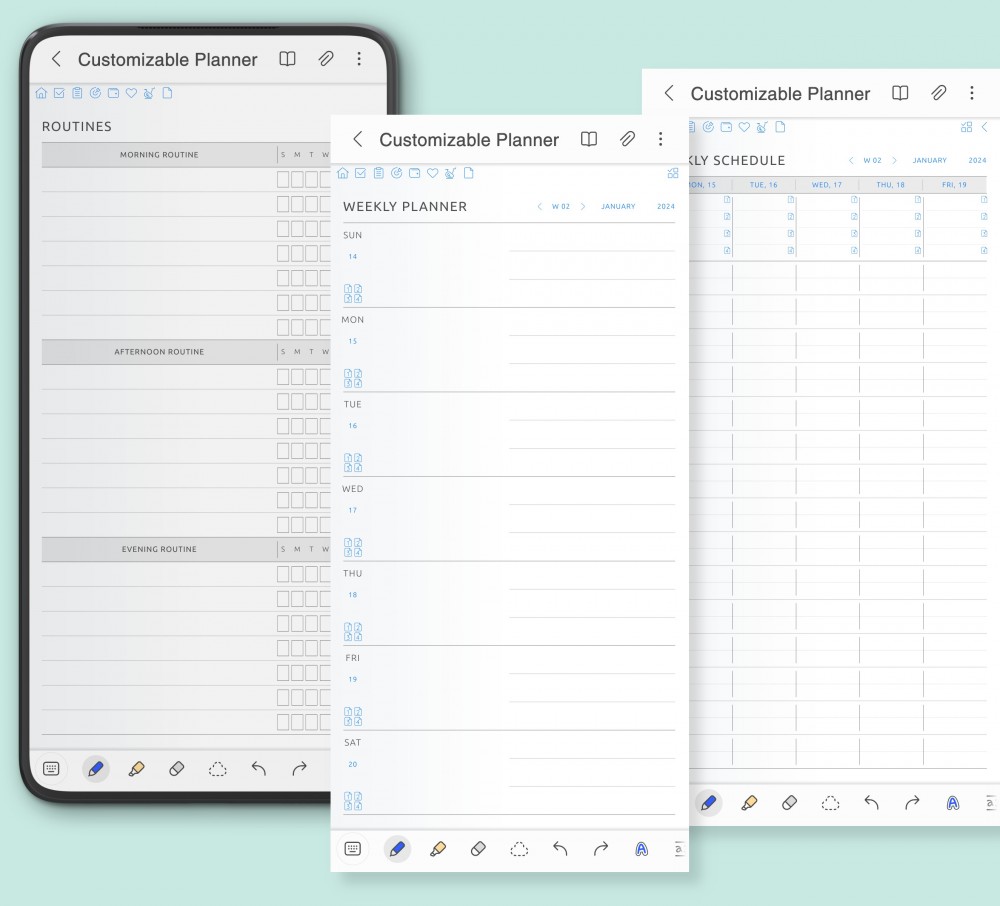Image resolution: width=1000 pixels, height=906 pixels.
Task: Tick S checkbox in first Afternoon Routine row
Action: [x=283, y=377]
